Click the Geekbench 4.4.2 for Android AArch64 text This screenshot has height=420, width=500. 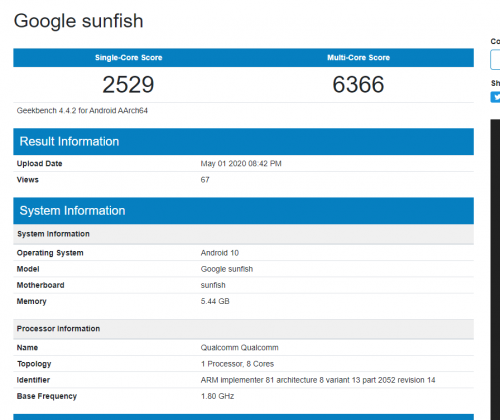coord(82,111)
